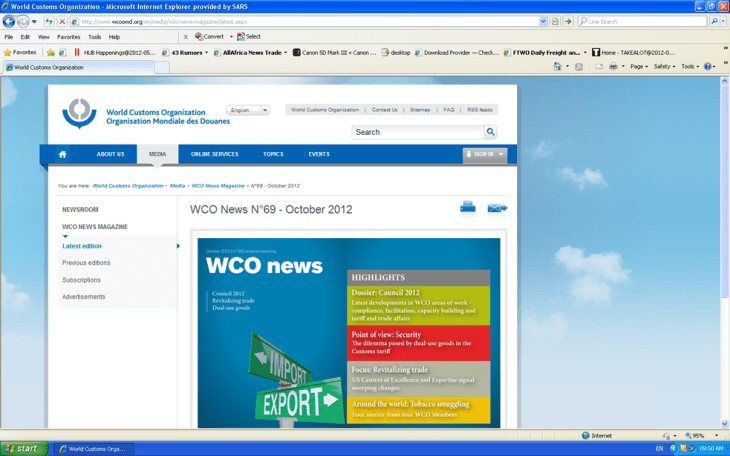The width and height of the screenshot is (730, 456).
Task: Open the ABOUT US navigation item
Action: click(x=110, y=154)
